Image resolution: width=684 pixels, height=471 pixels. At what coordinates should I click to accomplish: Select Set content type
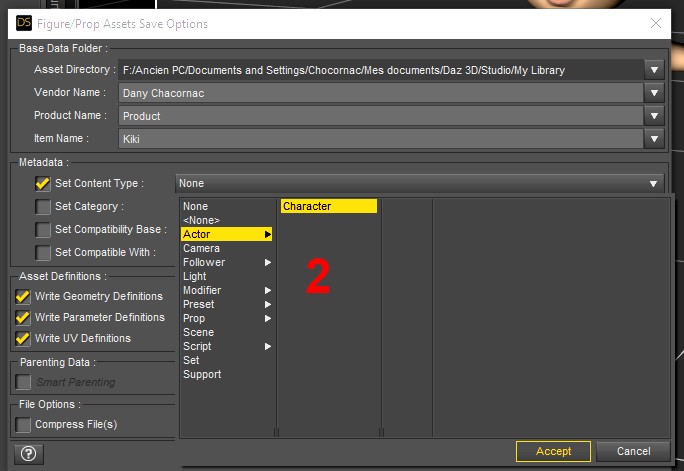click(226, 360)
